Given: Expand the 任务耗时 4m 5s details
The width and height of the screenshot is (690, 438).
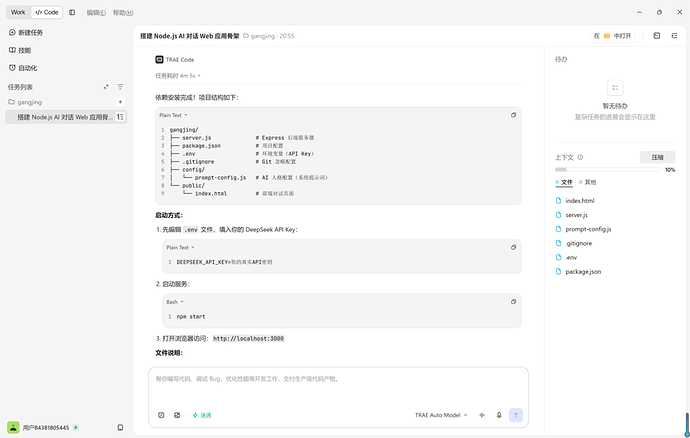Looking at the screenshot, I should click(x=178, y=76).
